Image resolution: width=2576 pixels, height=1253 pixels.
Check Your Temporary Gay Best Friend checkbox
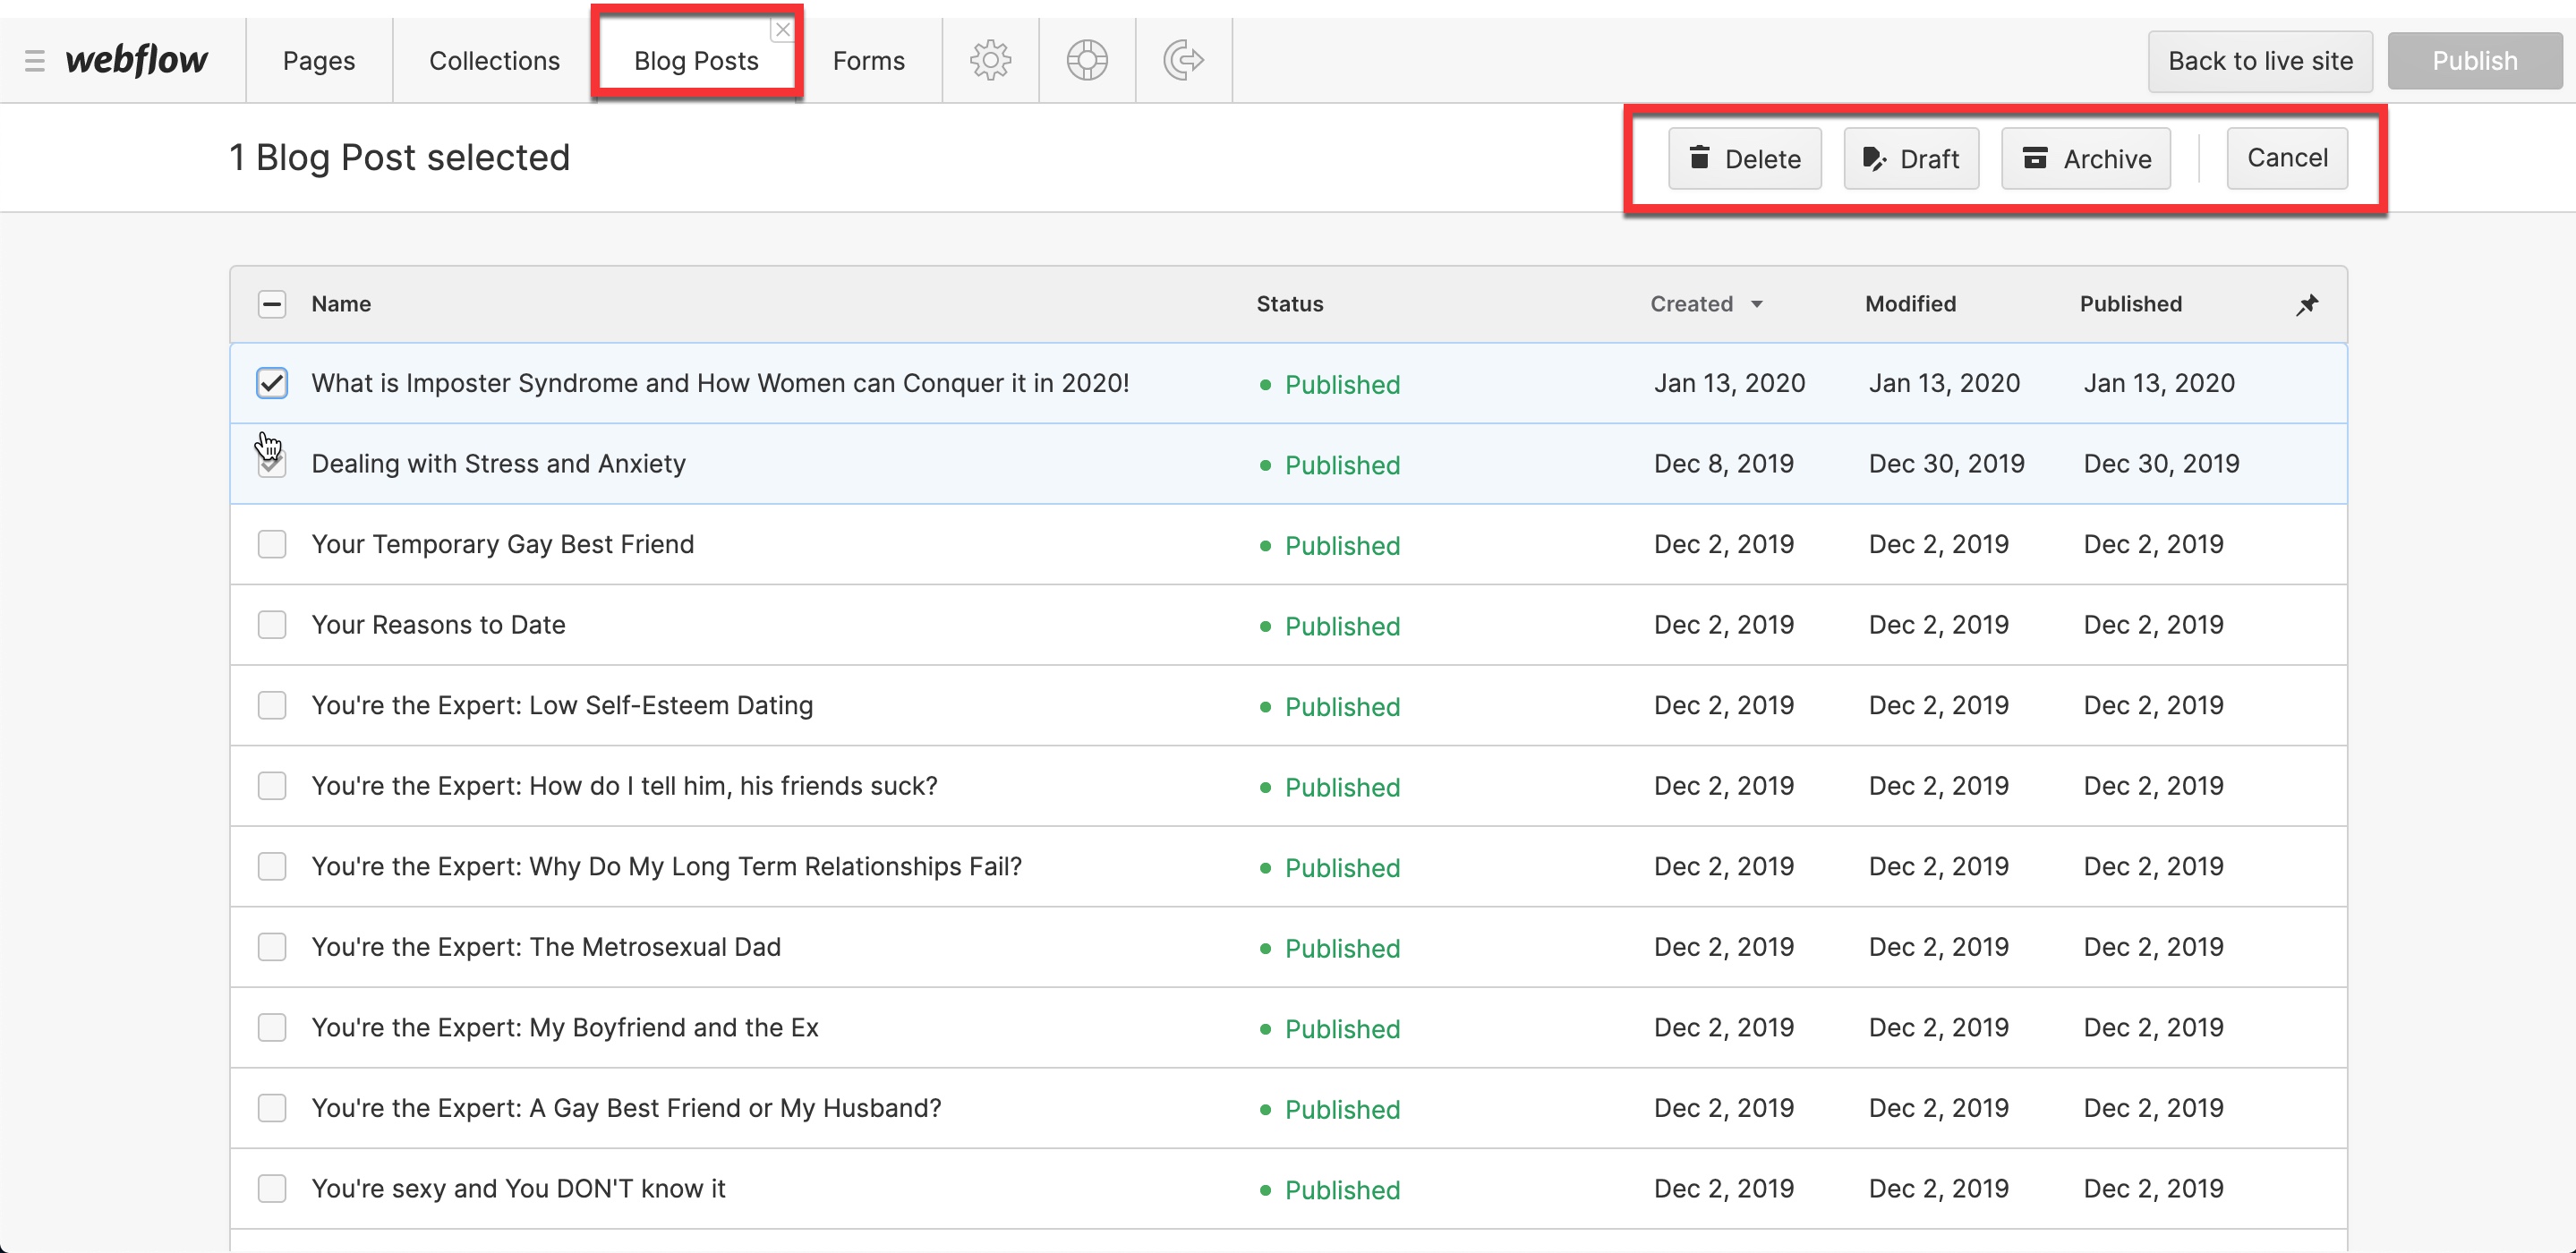tap(271, 544)
